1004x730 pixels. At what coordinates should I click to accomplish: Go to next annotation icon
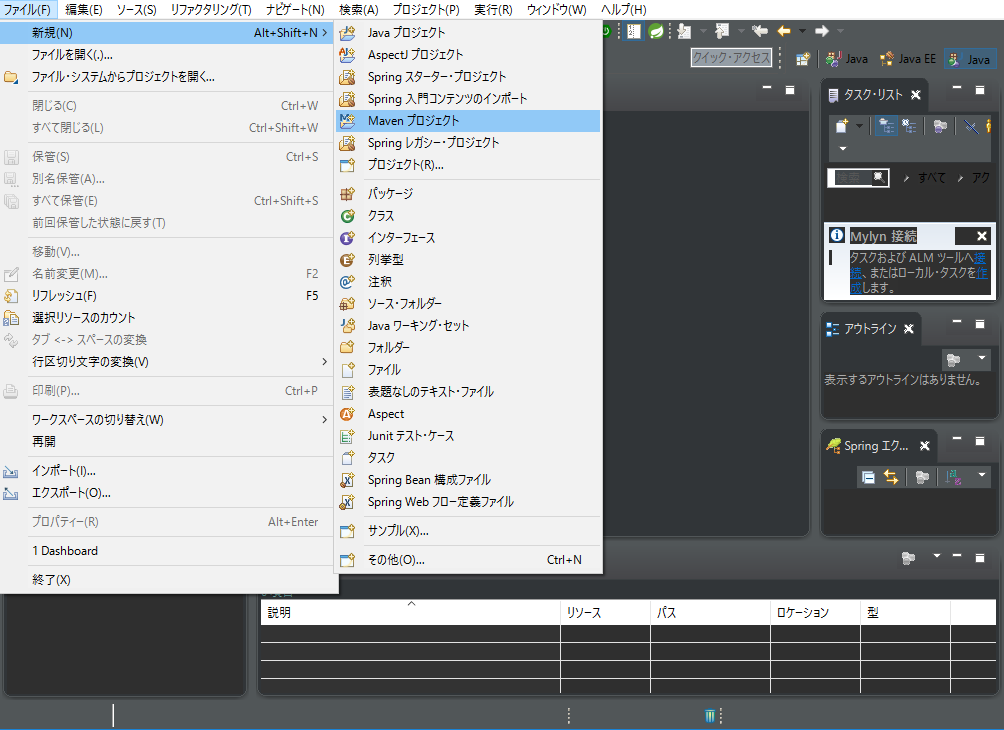[684, 31]
